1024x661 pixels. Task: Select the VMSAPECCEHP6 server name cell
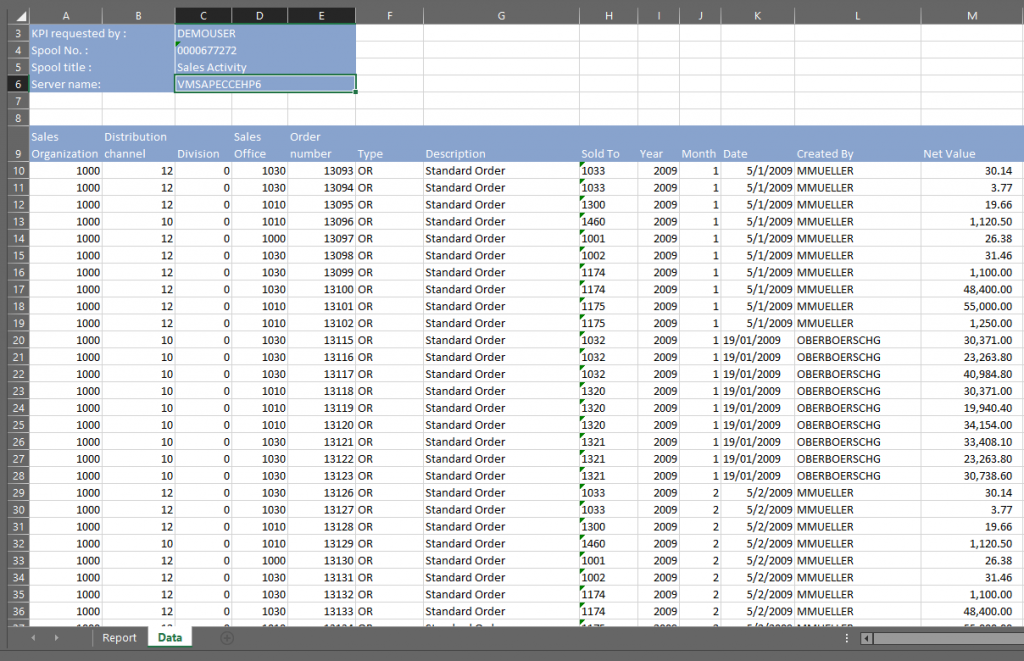[x=265, y=84]
